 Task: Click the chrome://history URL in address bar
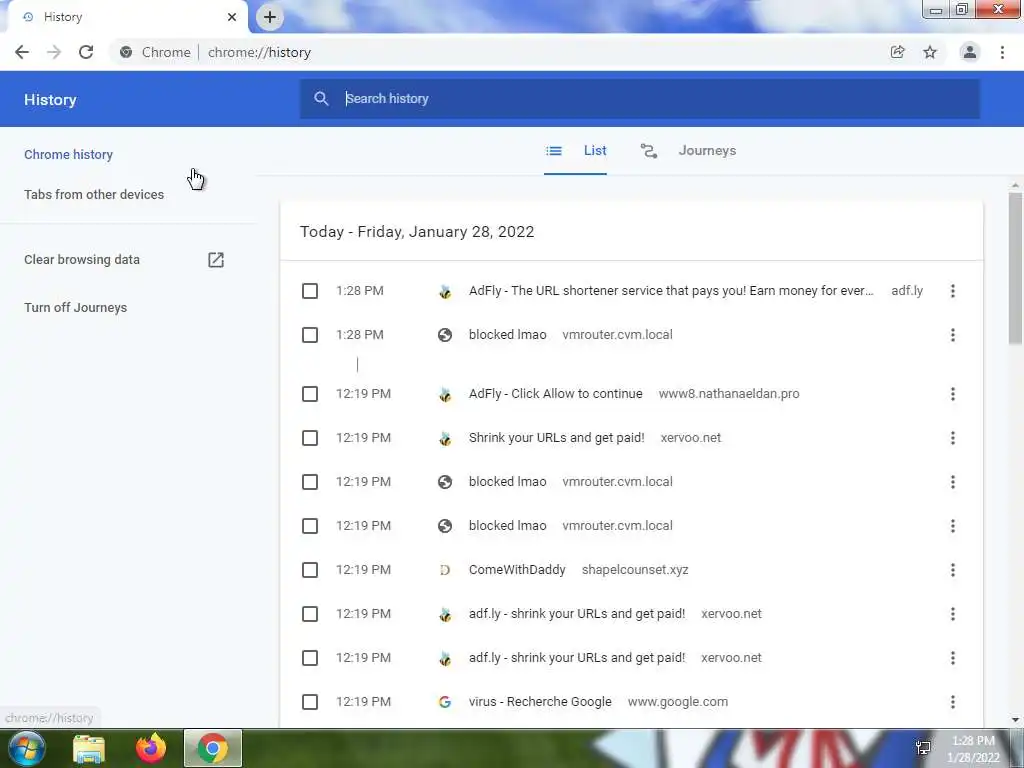coord(259,52)
